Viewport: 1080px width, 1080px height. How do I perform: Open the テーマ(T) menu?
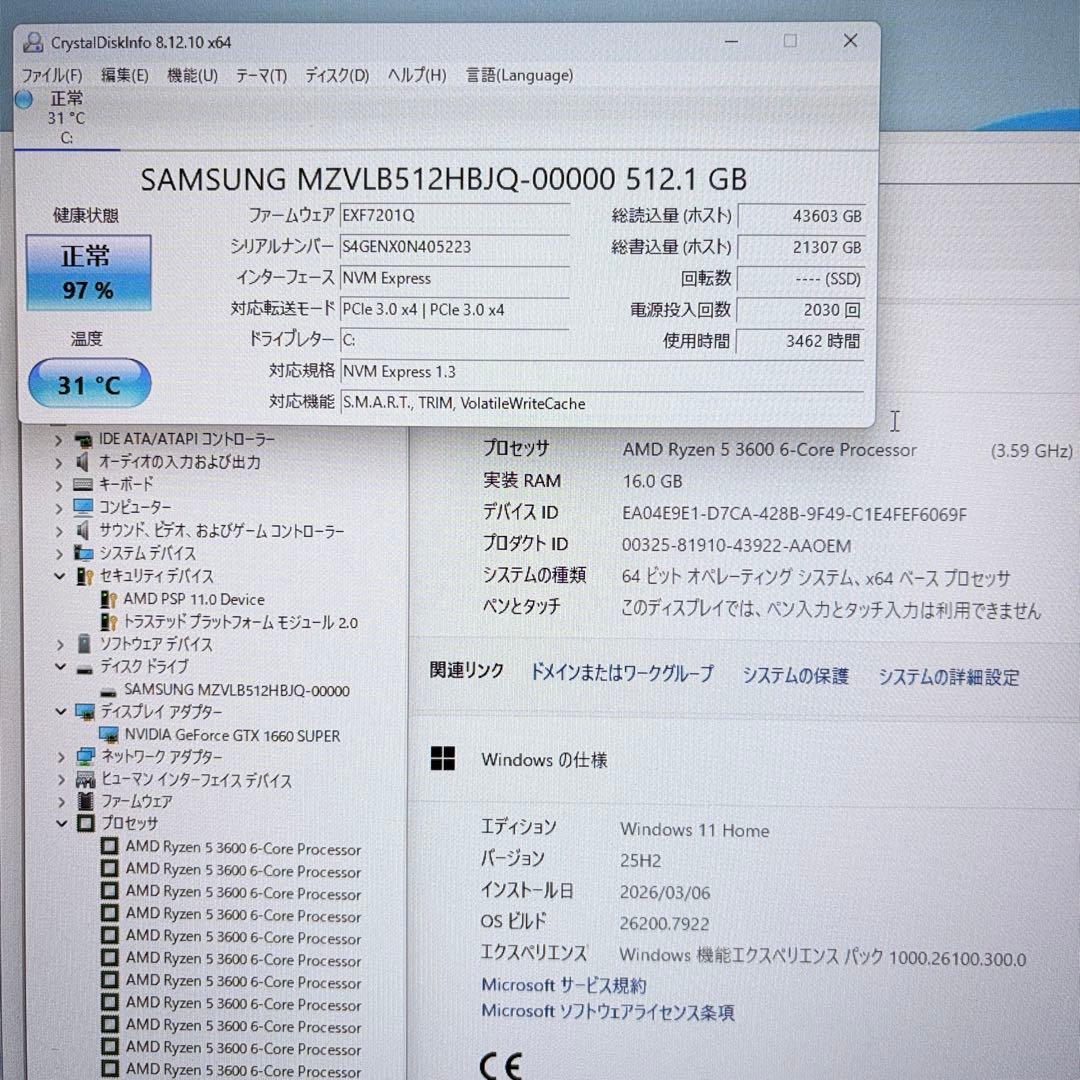[x=261, y=75]
